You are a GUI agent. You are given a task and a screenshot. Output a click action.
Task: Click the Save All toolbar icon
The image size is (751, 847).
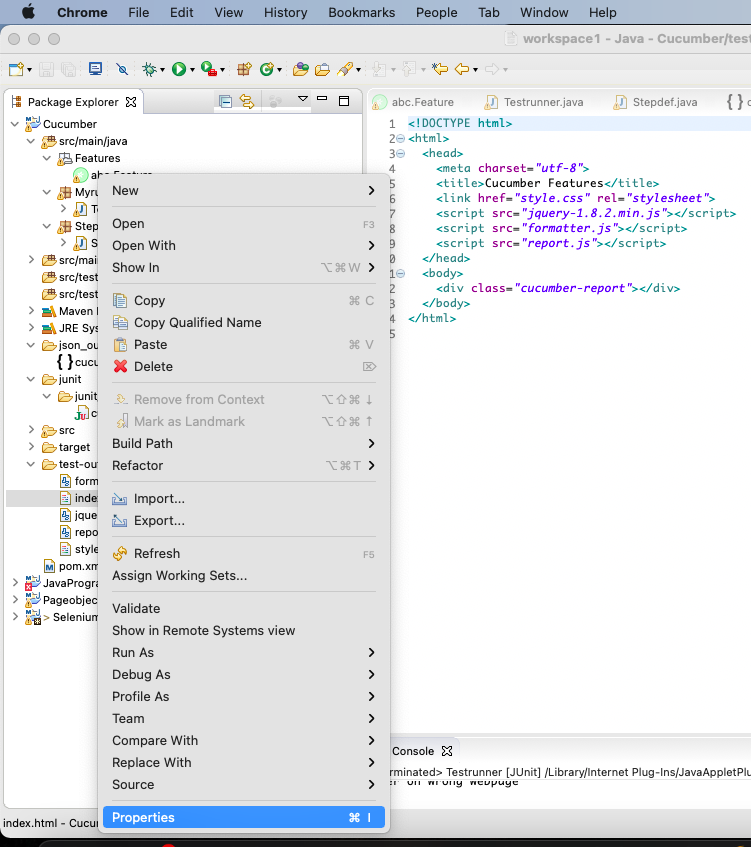69,69
